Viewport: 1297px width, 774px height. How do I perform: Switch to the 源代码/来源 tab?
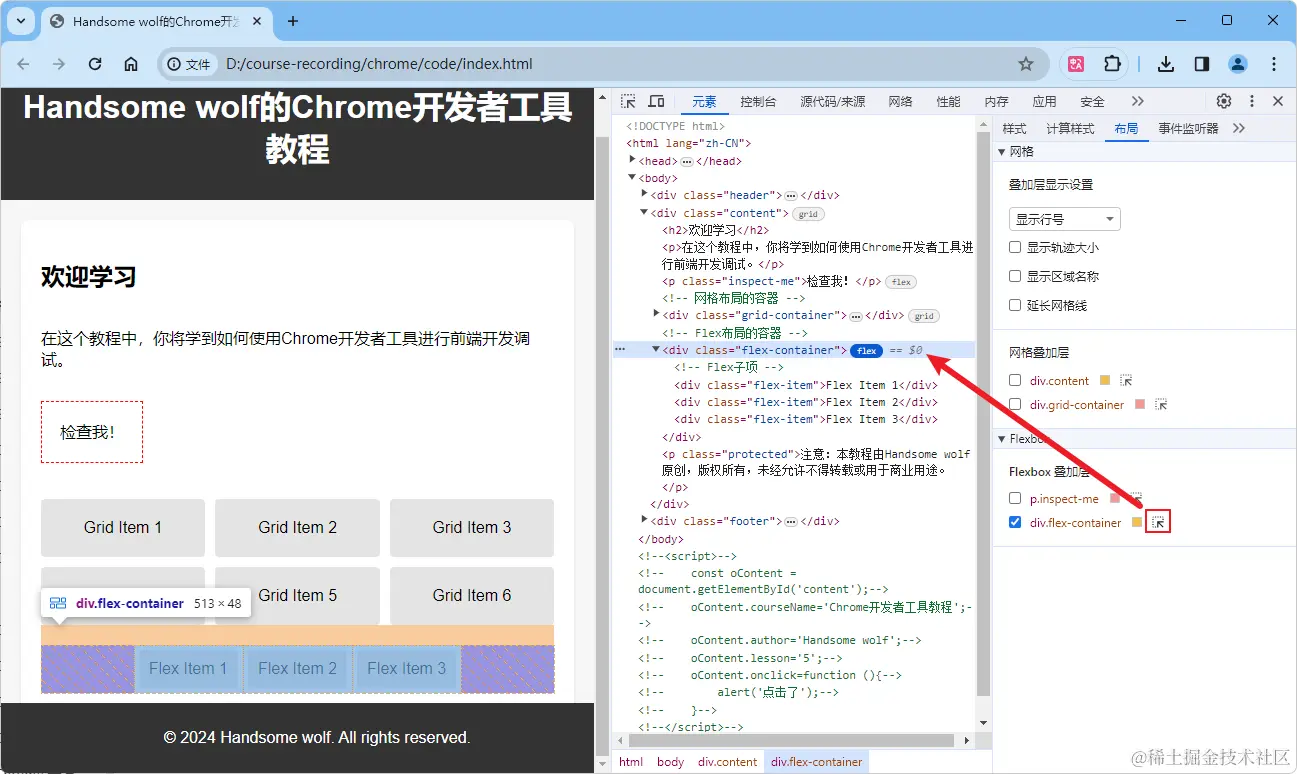click(x=832, y=101)
